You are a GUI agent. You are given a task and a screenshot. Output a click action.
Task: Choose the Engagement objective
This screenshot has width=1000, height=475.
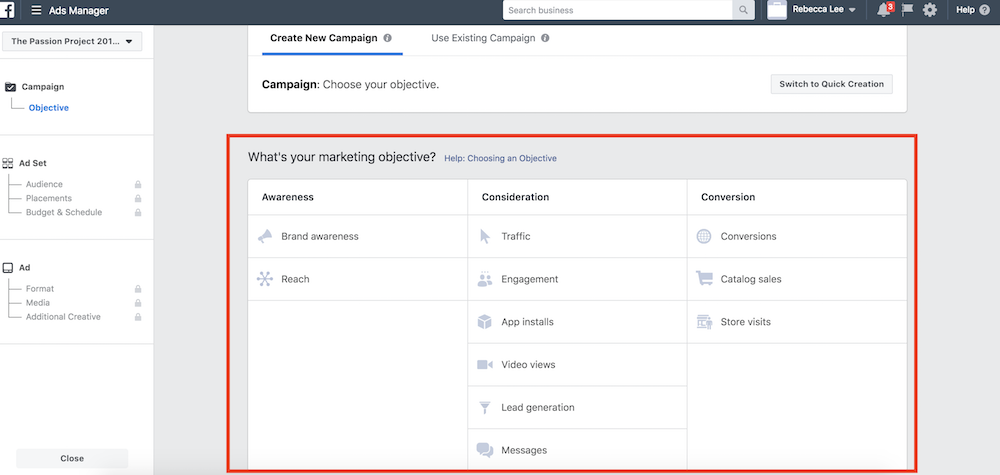[577, 279]
